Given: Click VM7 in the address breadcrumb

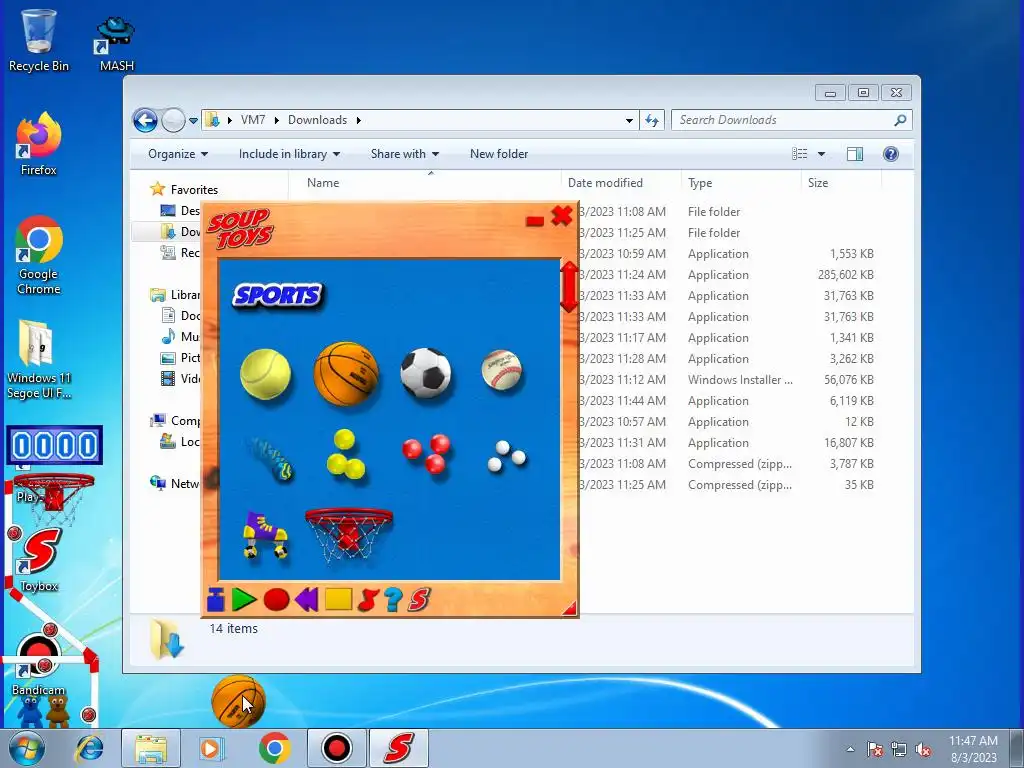Looking at the screenshot, I should [x=253, y=120].
